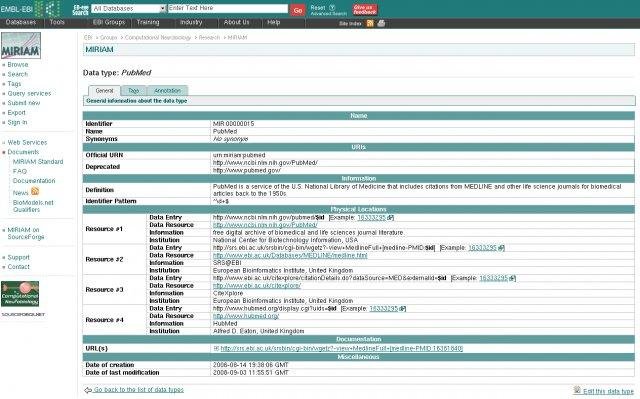Click the printer icon in top bar
The width and height of the screenshot is (640, 399).
click(381, 23)
